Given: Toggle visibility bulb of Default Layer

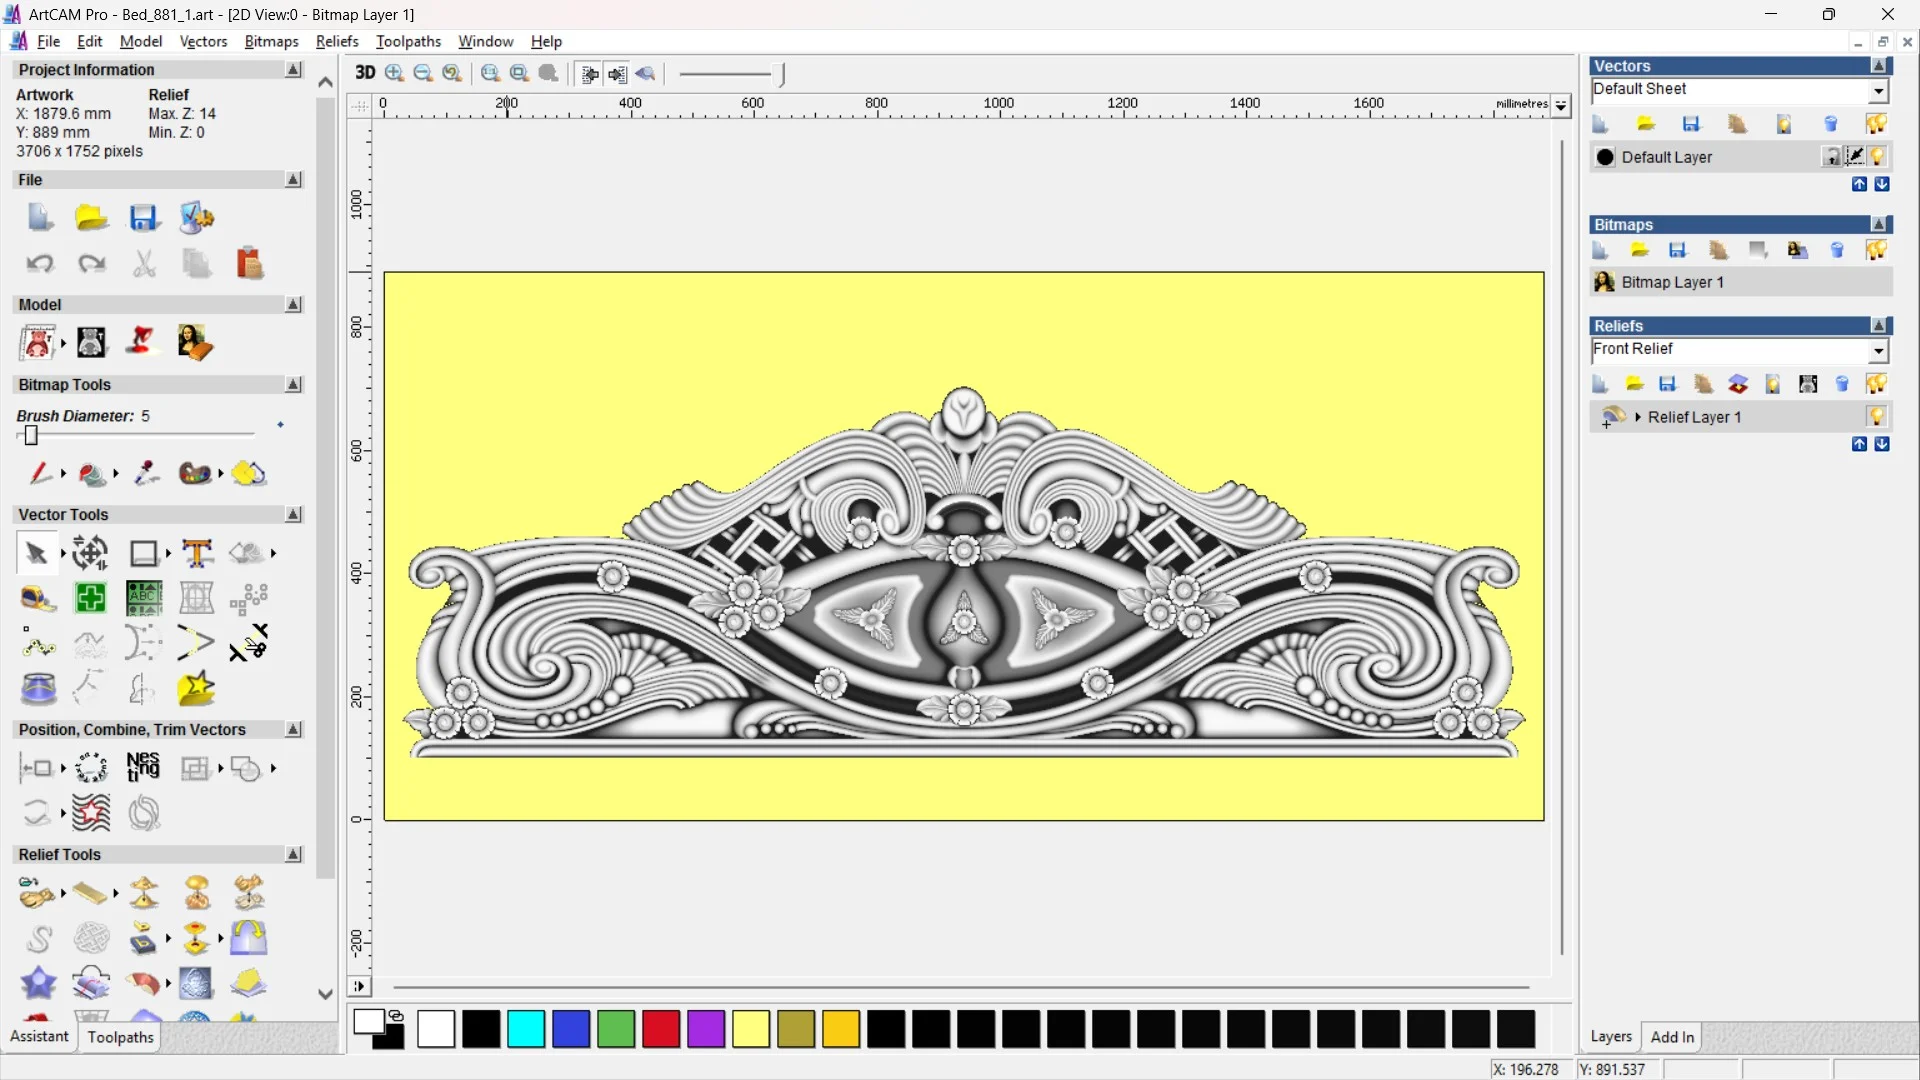Looking at the screenshot, I should point(1877,157).
